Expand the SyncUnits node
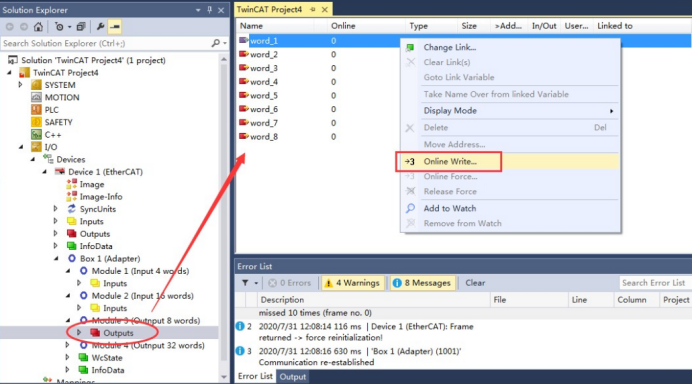The height and width of the screenshot is (384, 693). [x=56, y=209]
